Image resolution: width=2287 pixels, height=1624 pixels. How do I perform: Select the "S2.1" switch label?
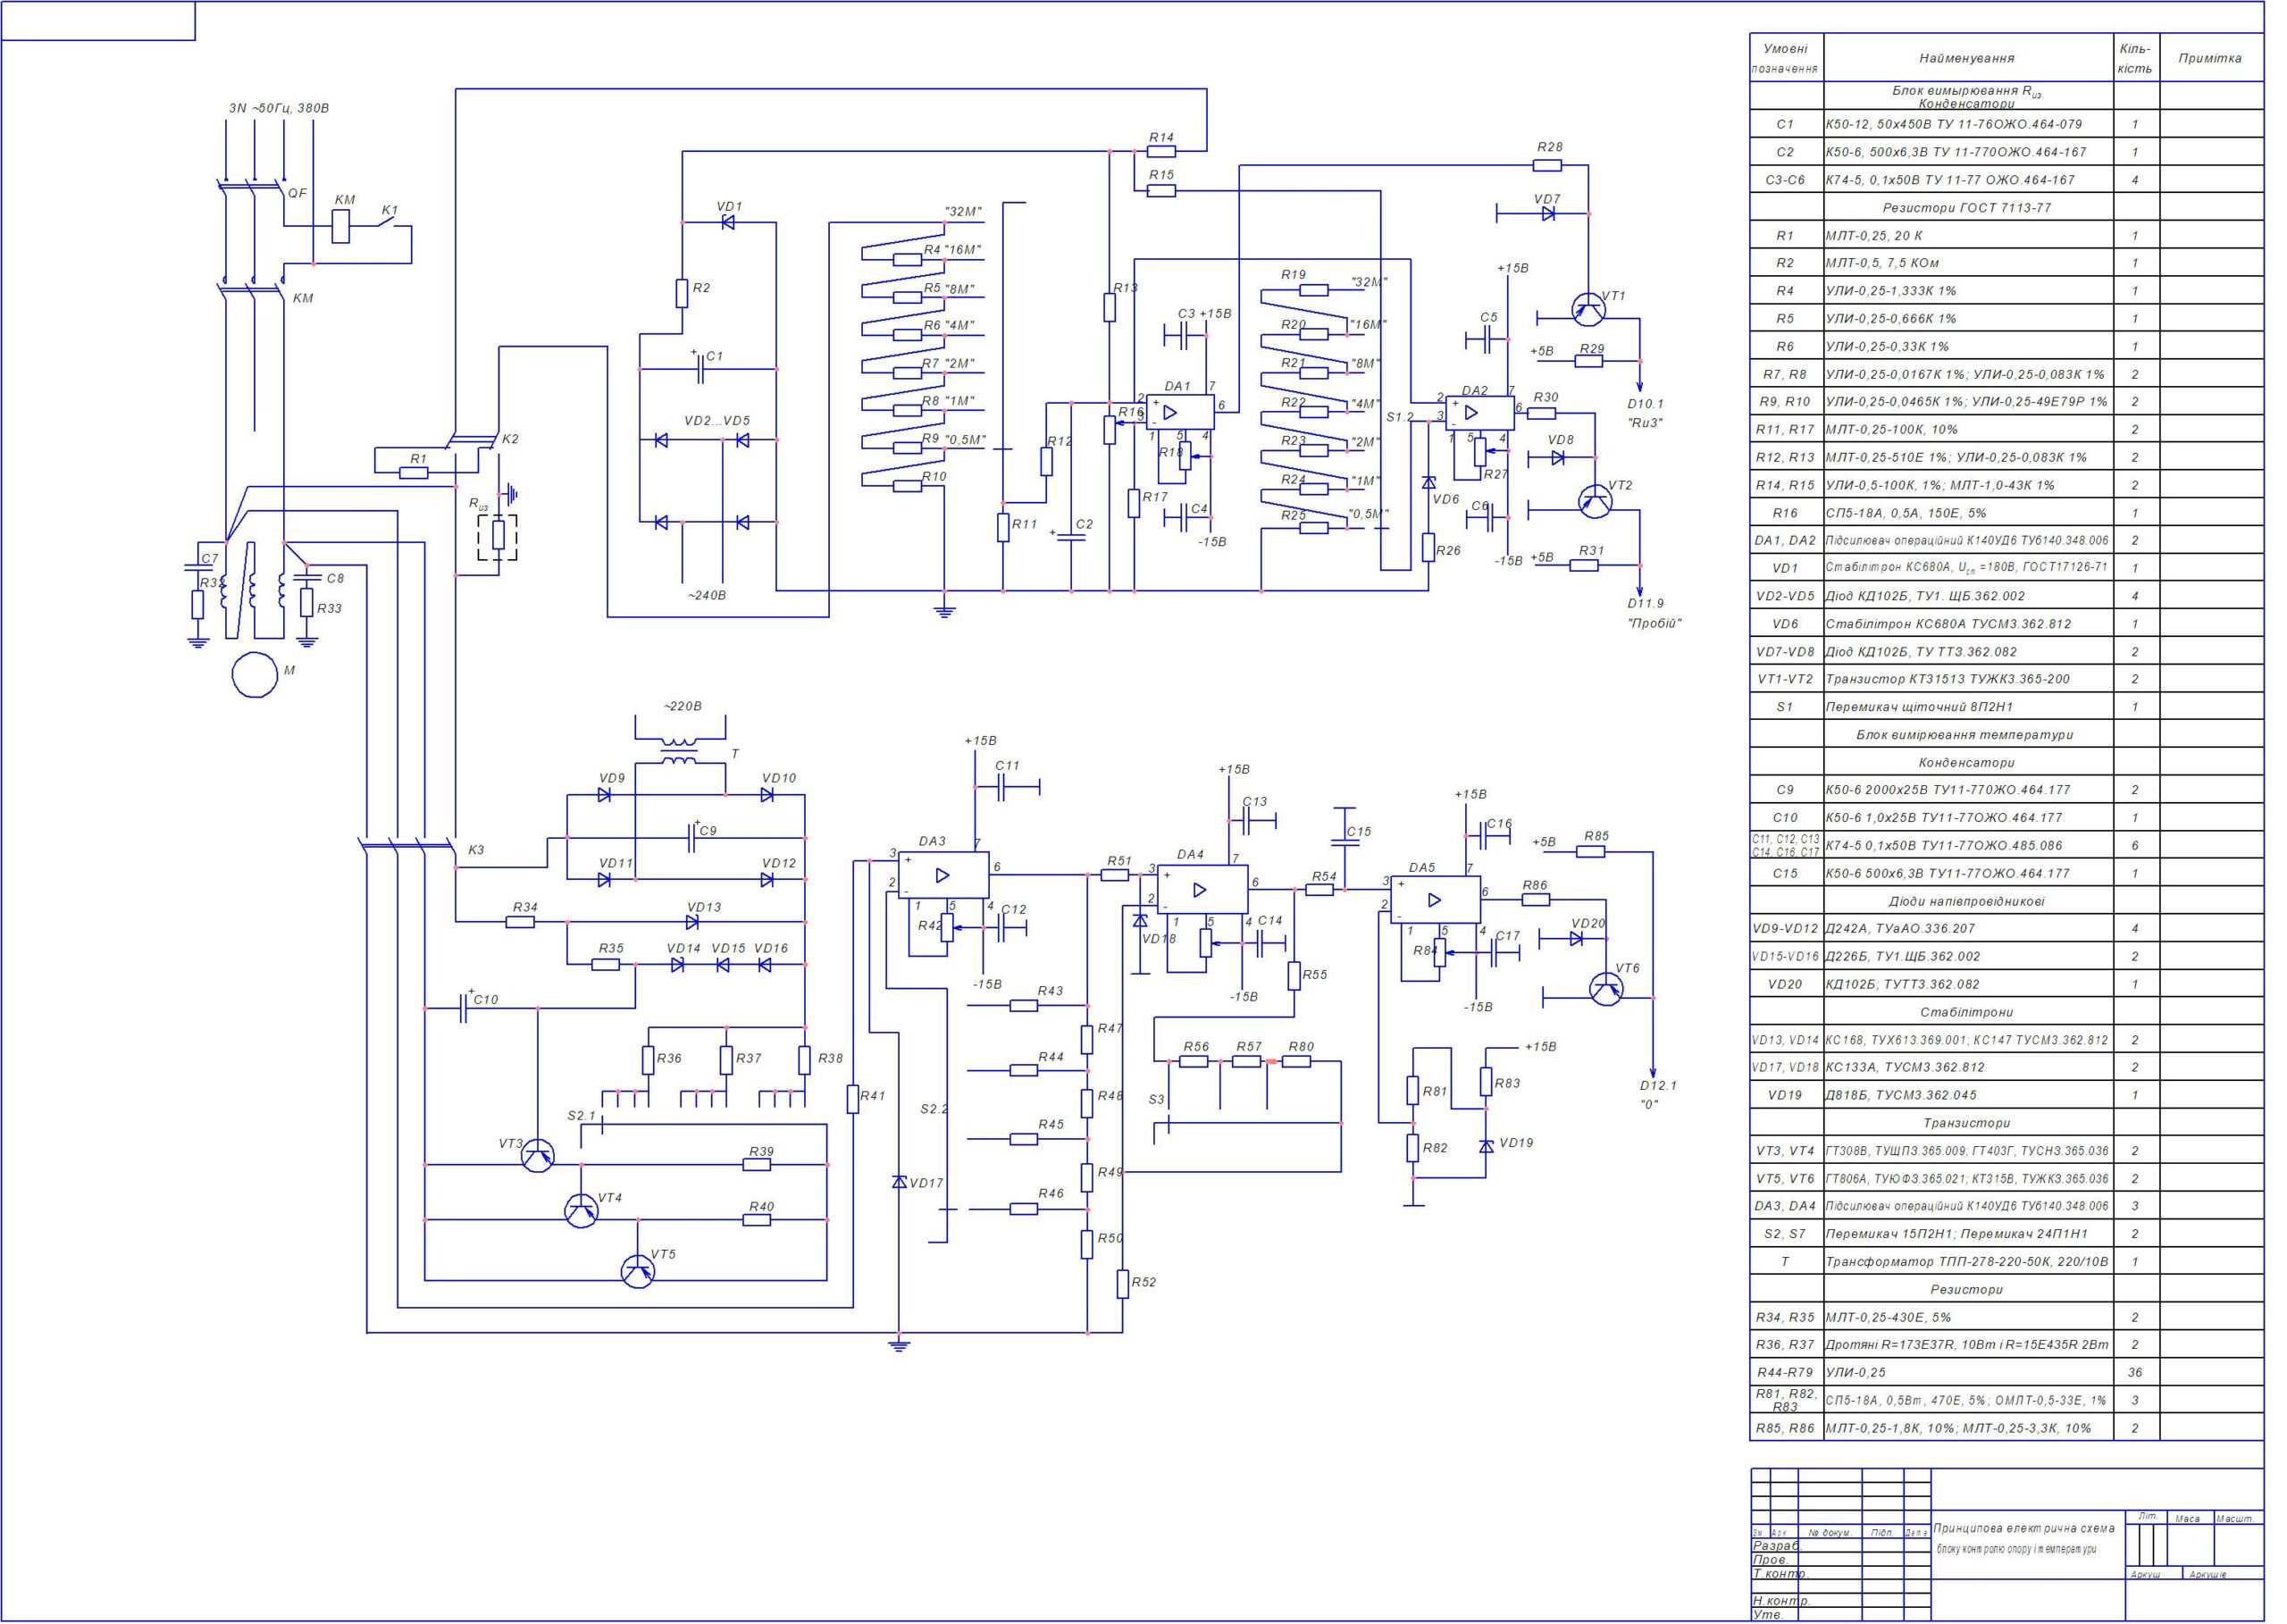[x=581, y=1115]
